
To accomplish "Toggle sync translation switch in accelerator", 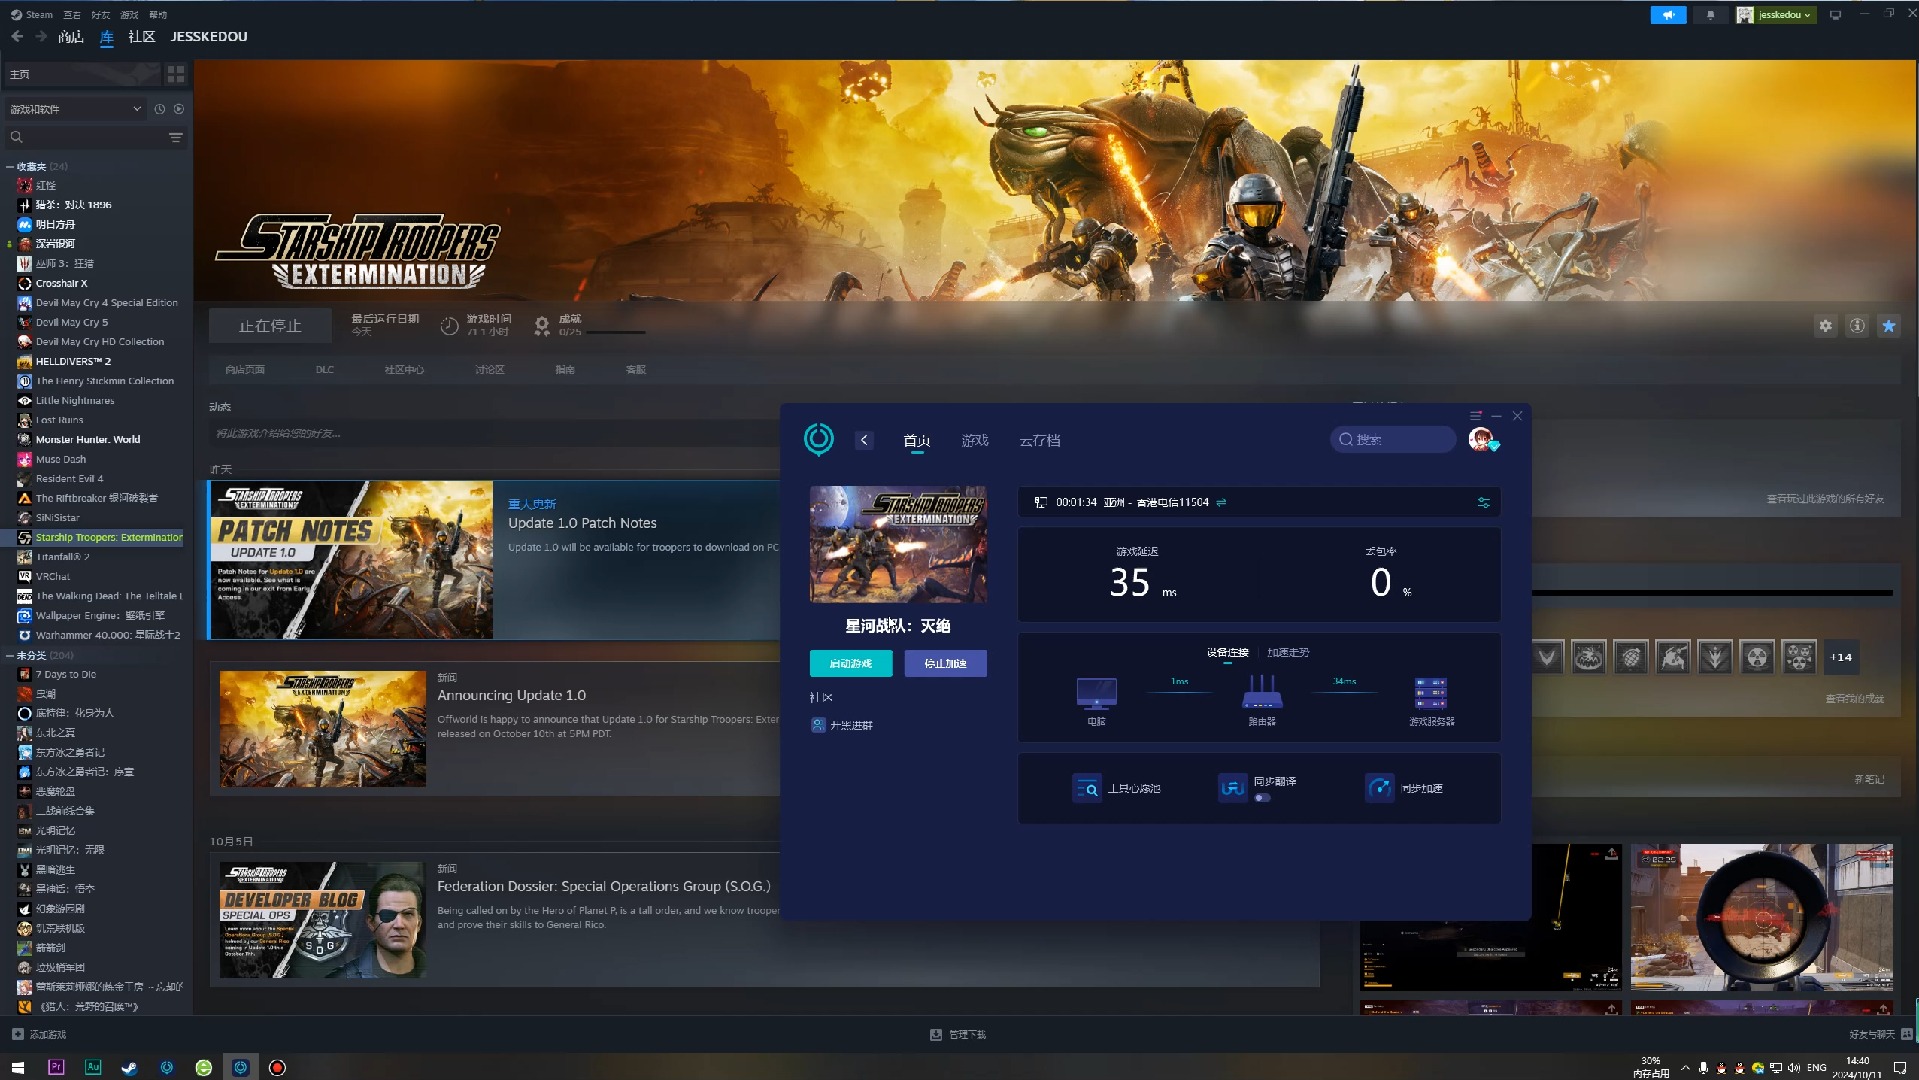I will coord(1262,797).
